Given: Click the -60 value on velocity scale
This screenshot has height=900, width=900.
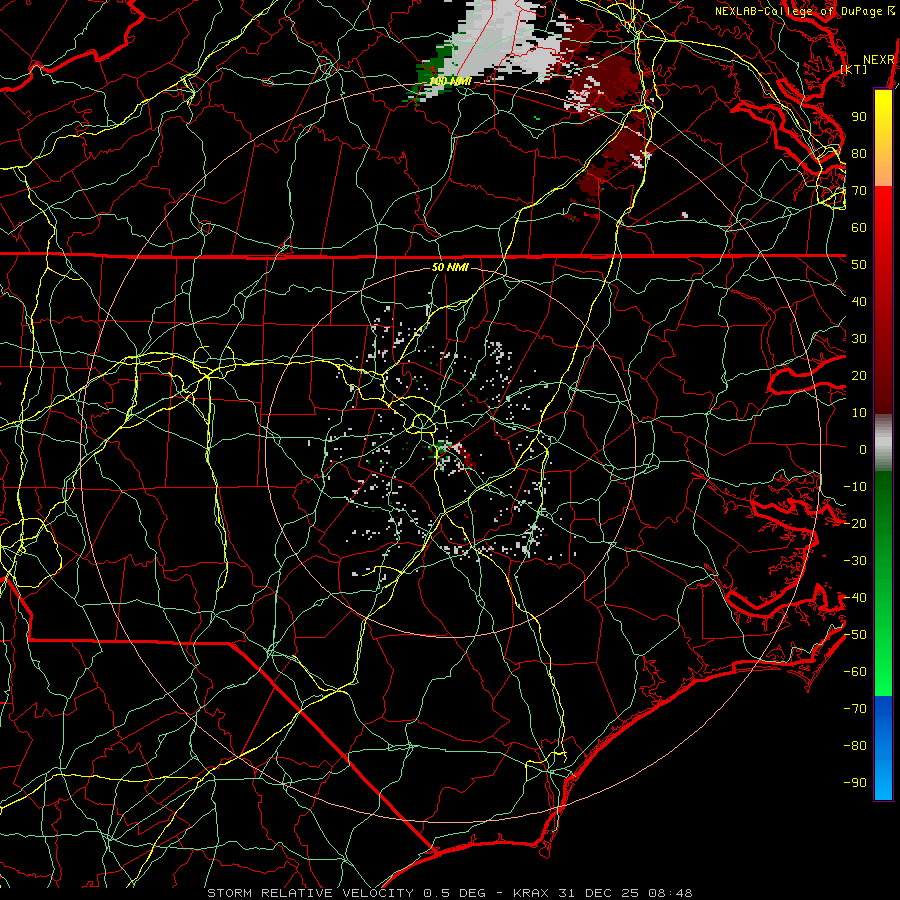Looking at the screenshot, I should (x=855, y=672).
